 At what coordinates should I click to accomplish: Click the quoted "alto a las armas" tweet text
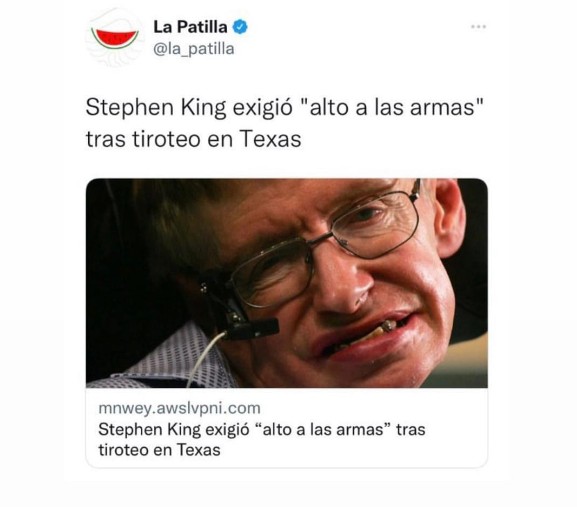point(391,107)
